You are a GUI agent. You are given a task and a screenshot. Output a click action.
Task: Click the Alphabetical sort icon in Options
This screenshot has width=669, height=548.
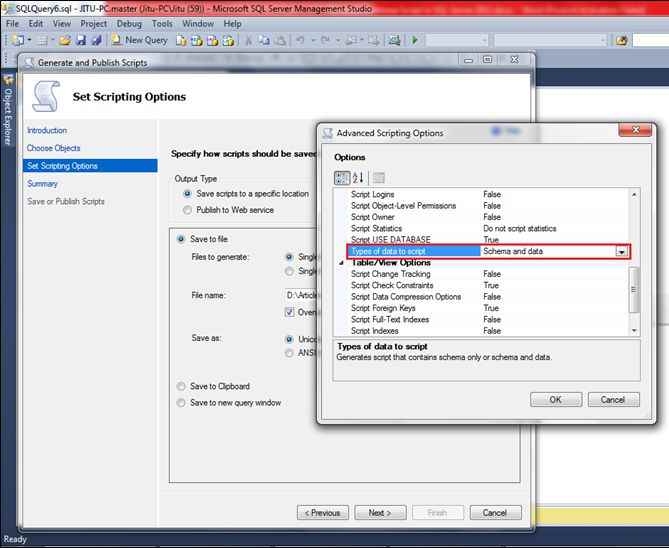pyautogui.click(x=358, y=177)
